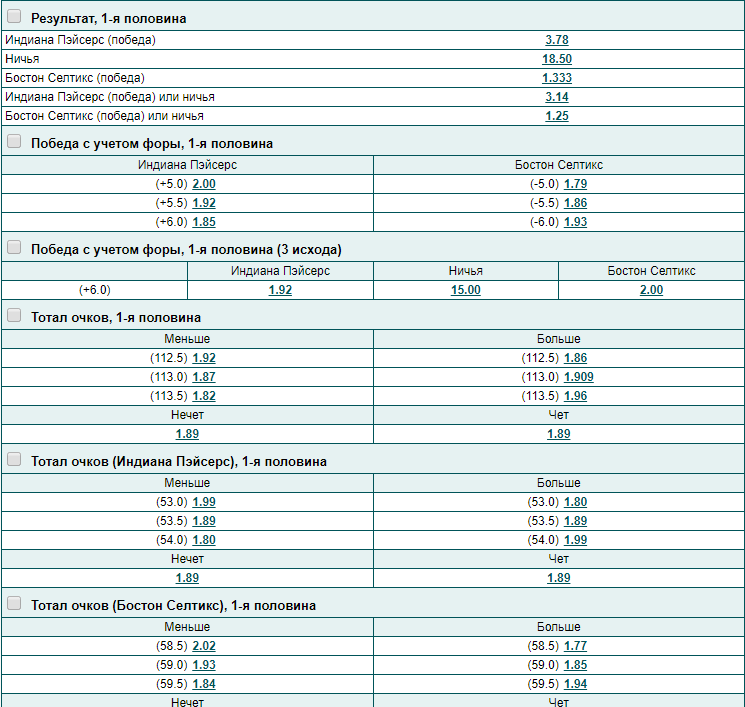Image resolution: width=745 pixels, height=707 pixels.
Task: Choose Индиана handicap (+6.0) odds 1.85
Action: click(204, 222)
